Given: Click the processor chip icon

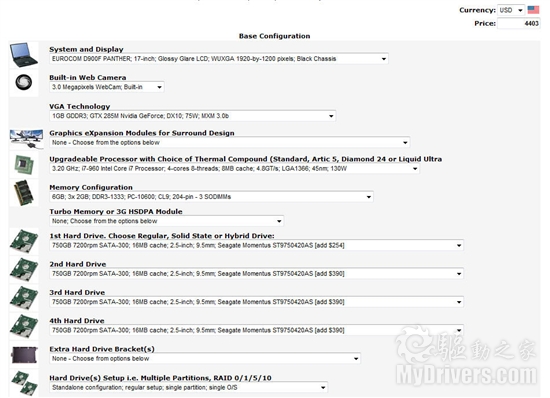Looking at the screenshot, I should [24, 164].
